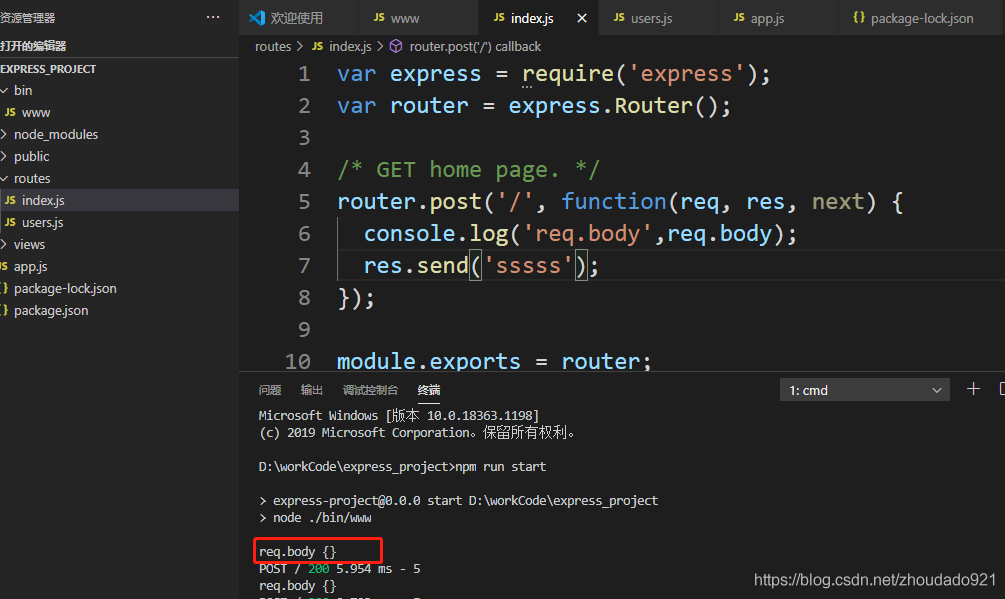Switch to the 输出 output panel tab

(x=311, y=390)
